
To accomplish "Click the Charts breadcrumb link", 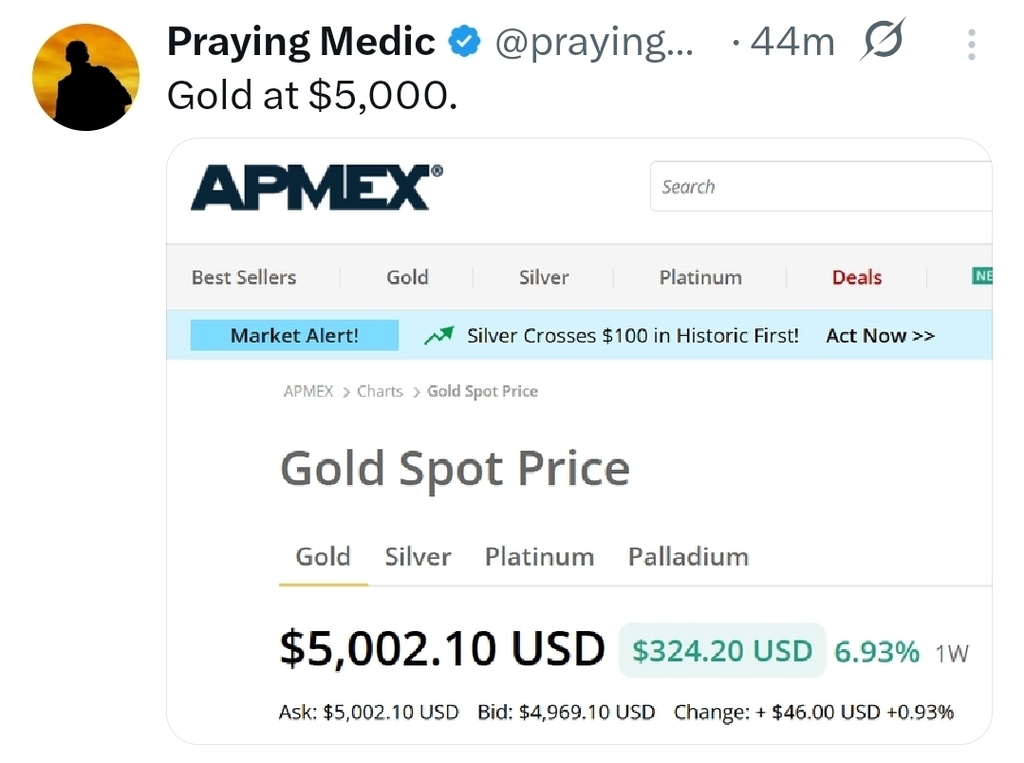I will pyautogui.click(x=380, y=391).
